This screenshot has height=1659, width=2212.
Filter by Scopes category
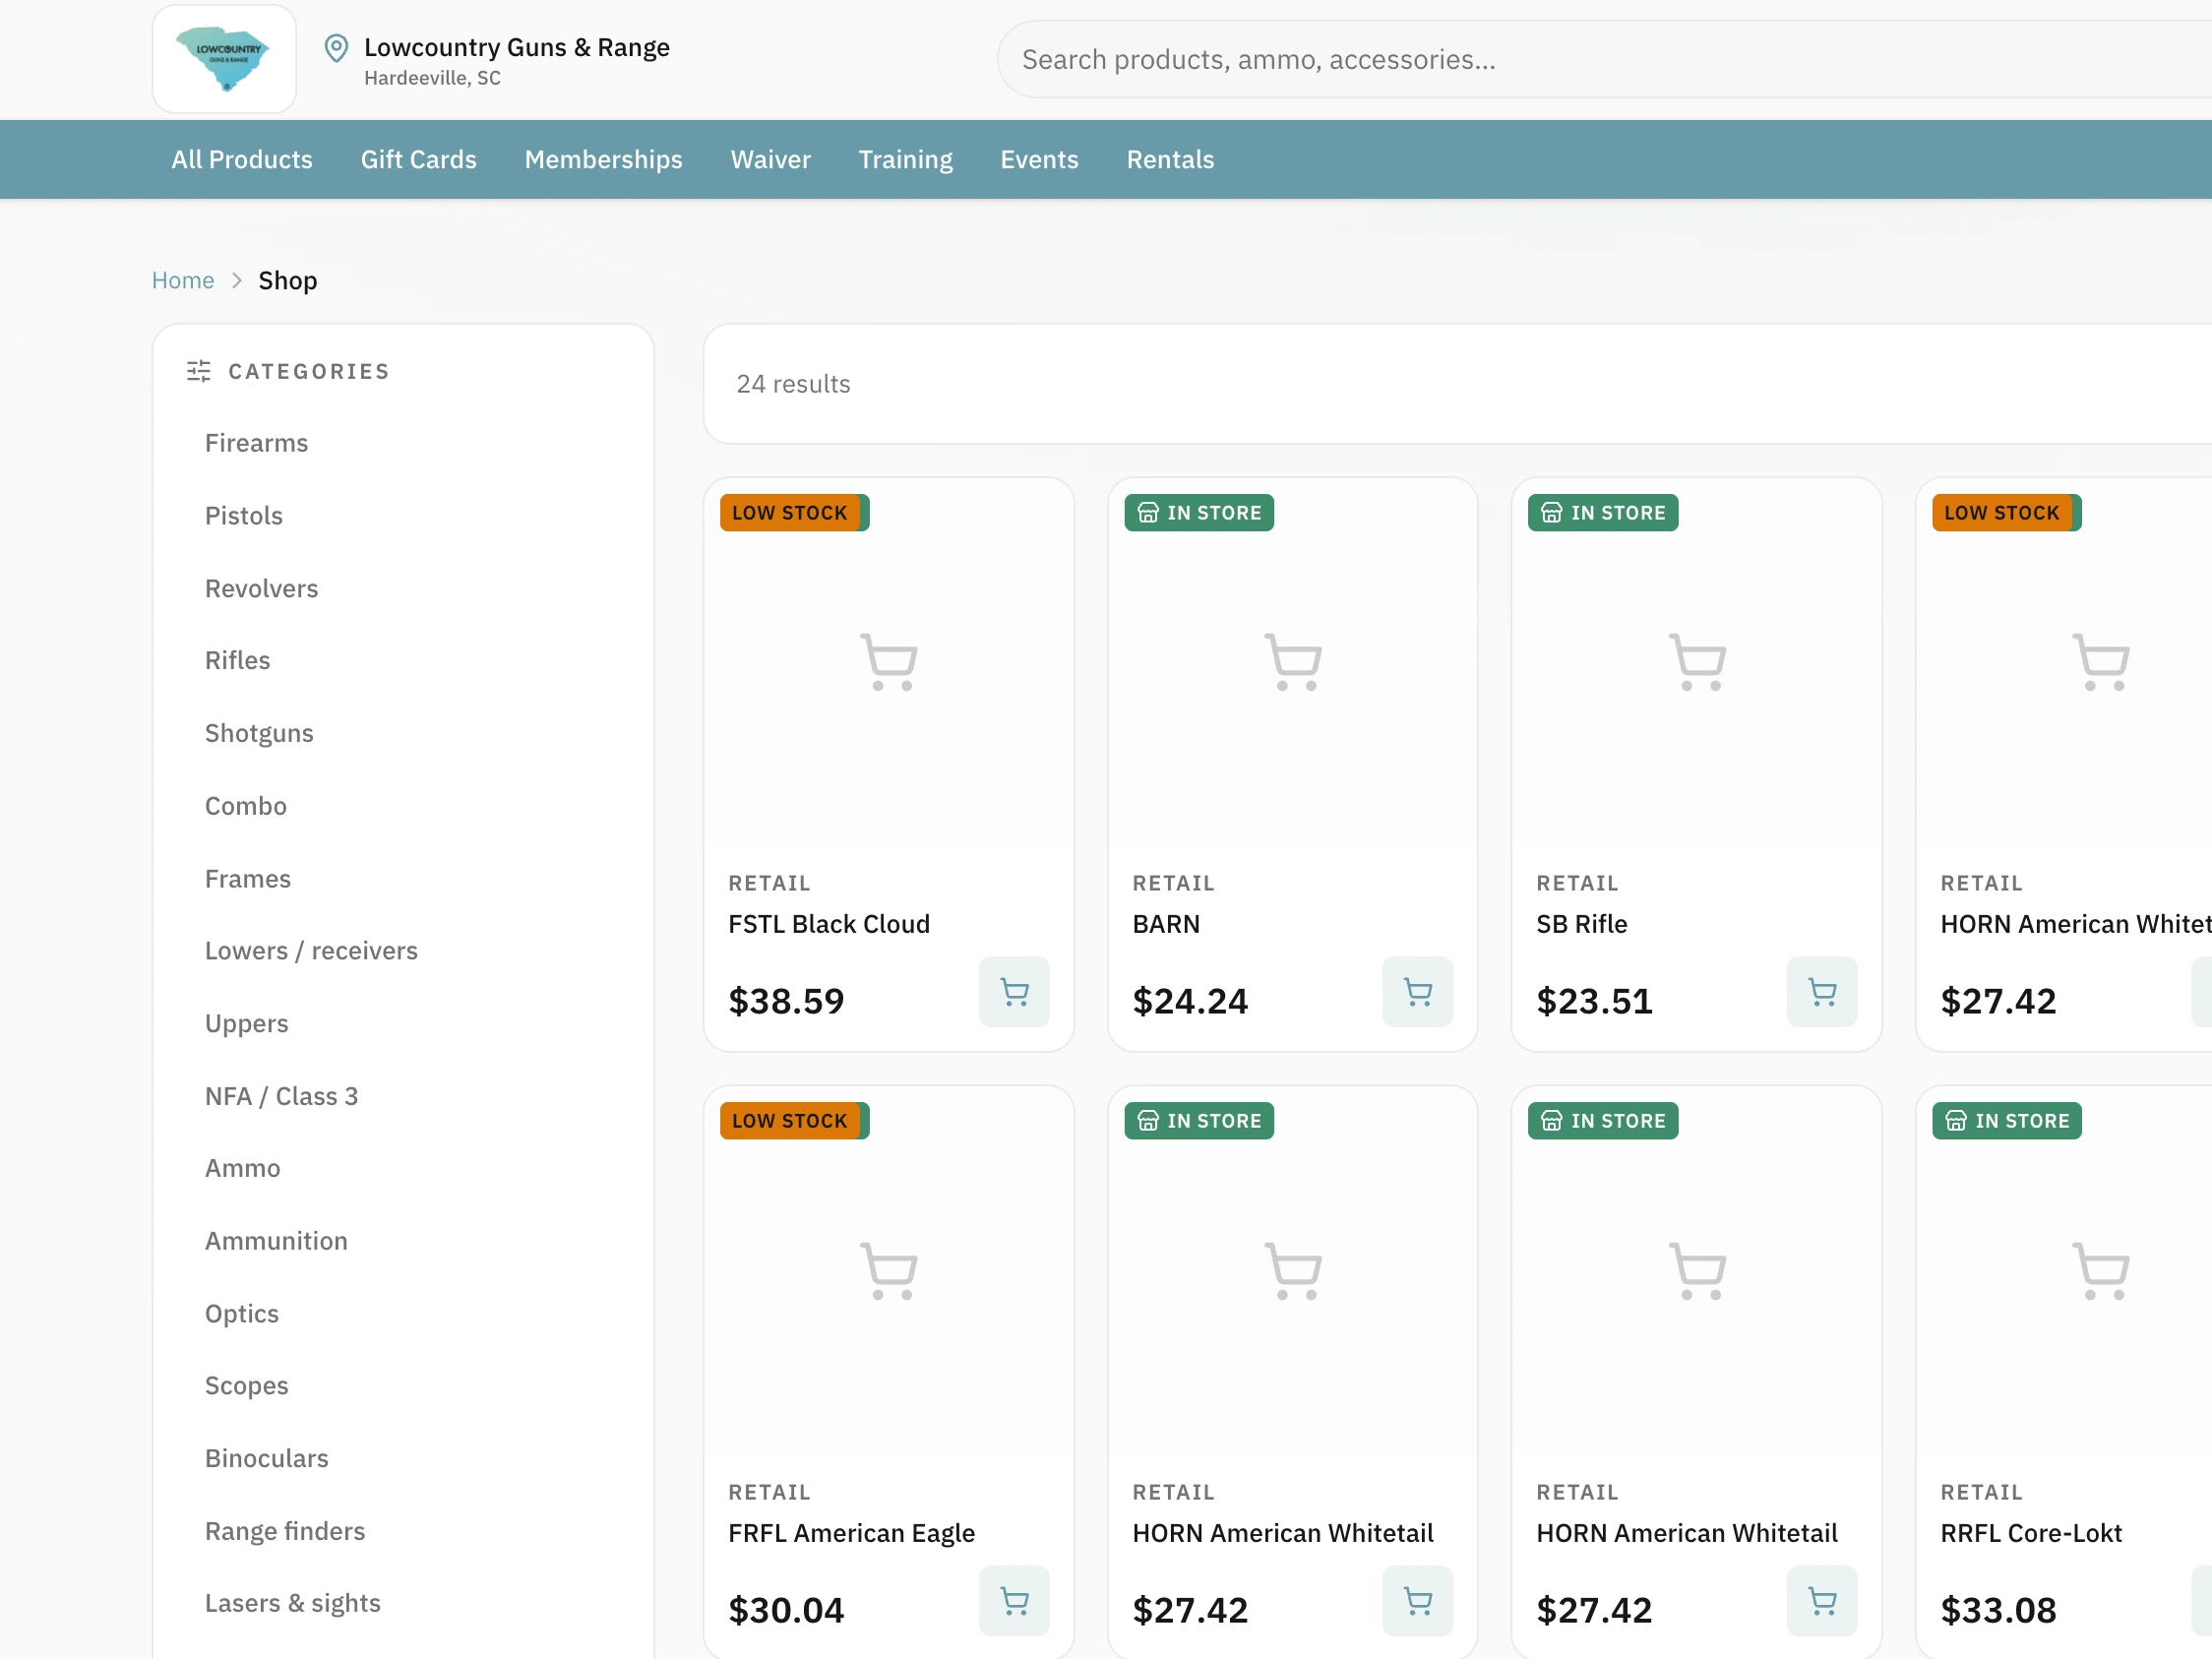[247, 1387]
